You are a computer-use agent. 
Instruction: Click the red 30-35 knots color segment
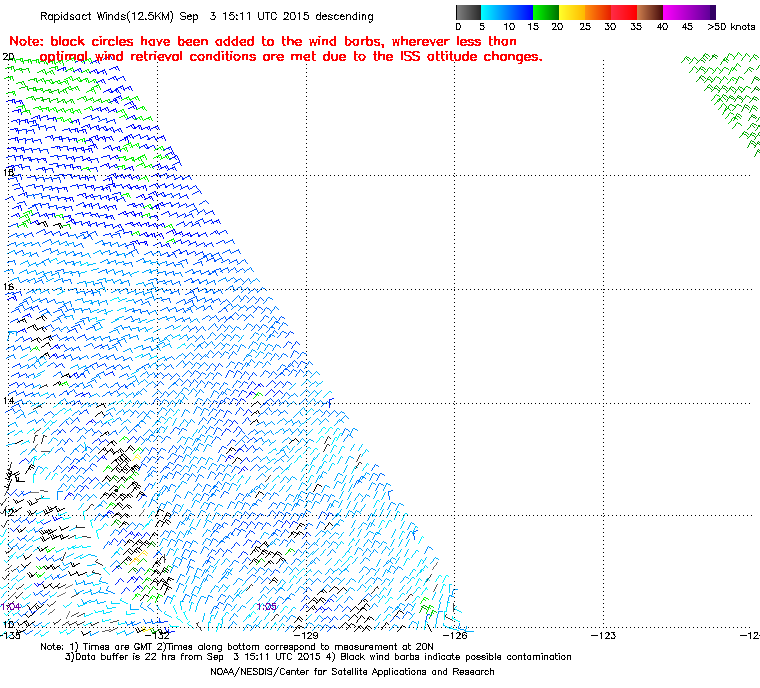coord(623,12)
